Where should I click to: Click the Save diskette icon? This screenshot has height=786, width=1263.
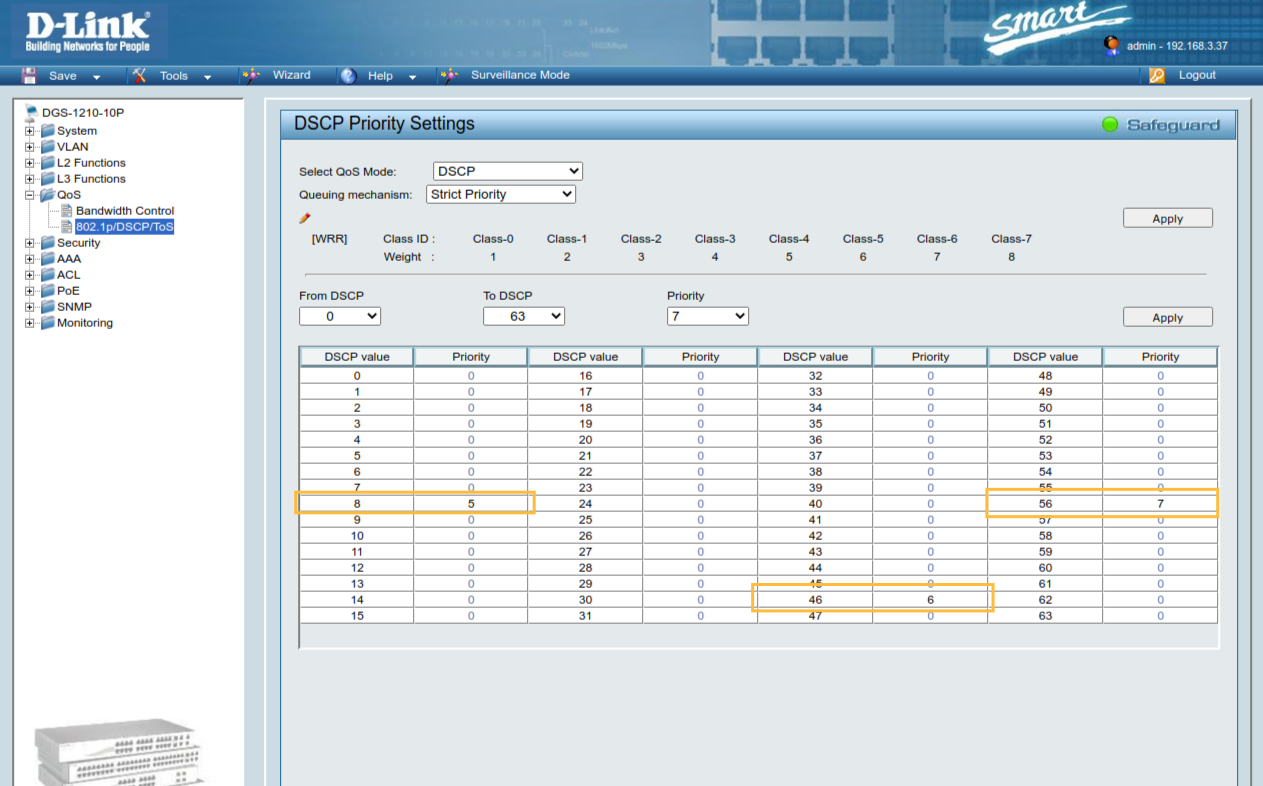pos(31,75)
